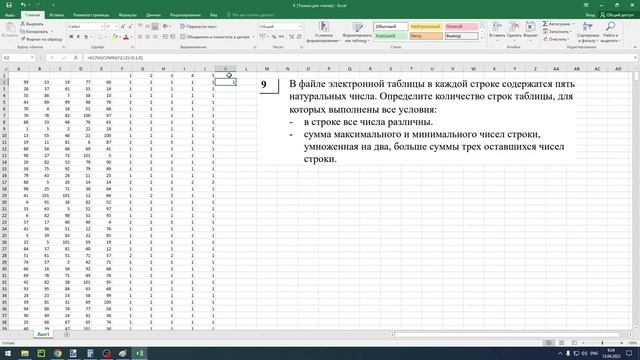Copy selection with Копировать
The height and width of the screenshot is (360, 640).
pos(34,31)
